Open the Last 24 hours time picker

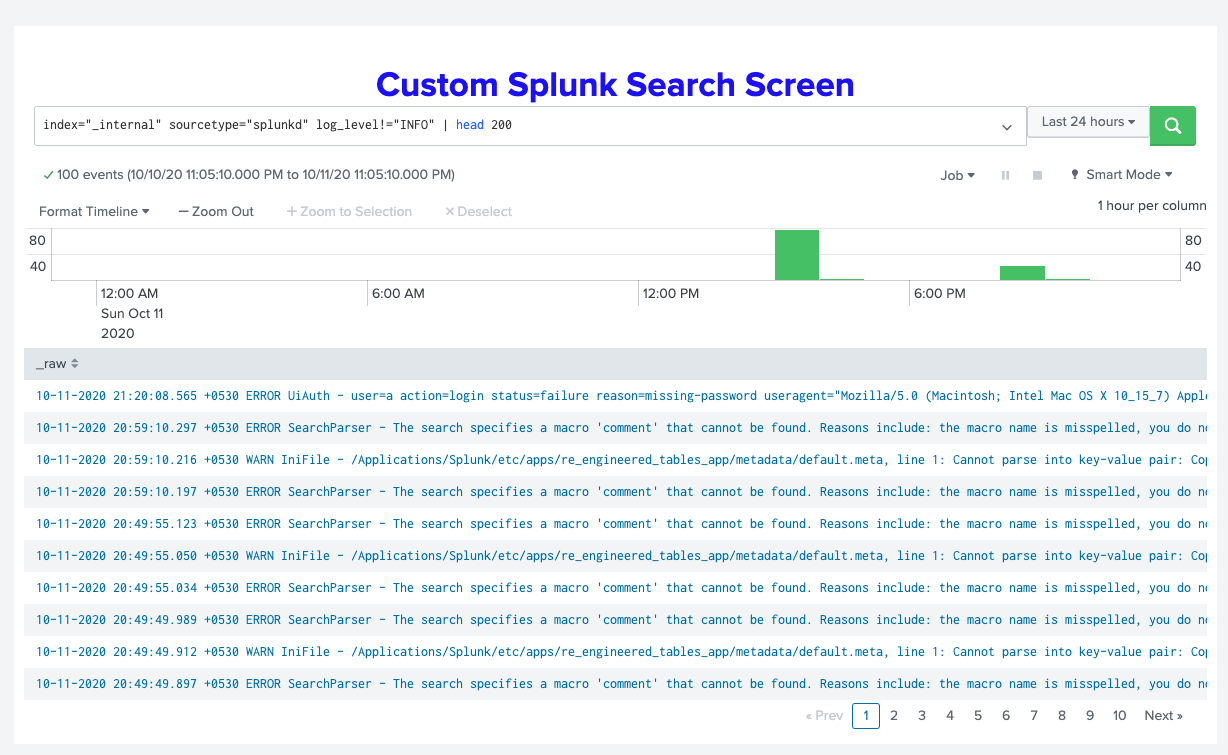point(1088,122)
